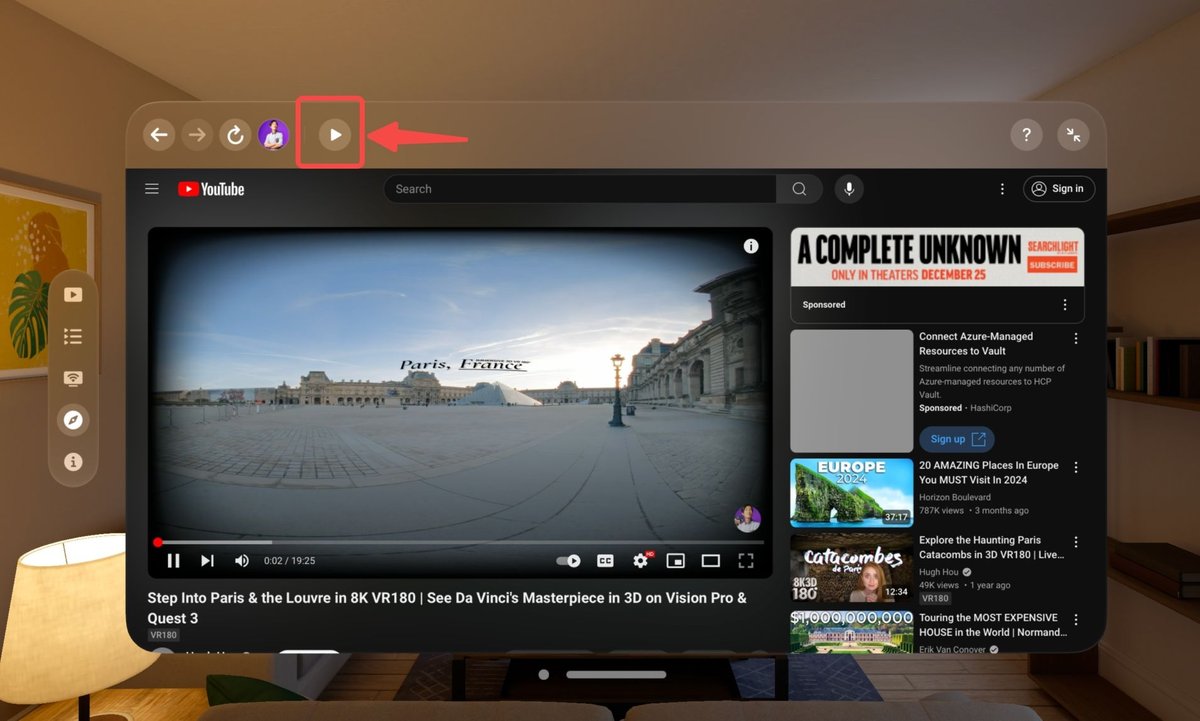Open the compass browser icon in the left sidebar
This screenshot has width=1200, height=721.
pos(73,420)
